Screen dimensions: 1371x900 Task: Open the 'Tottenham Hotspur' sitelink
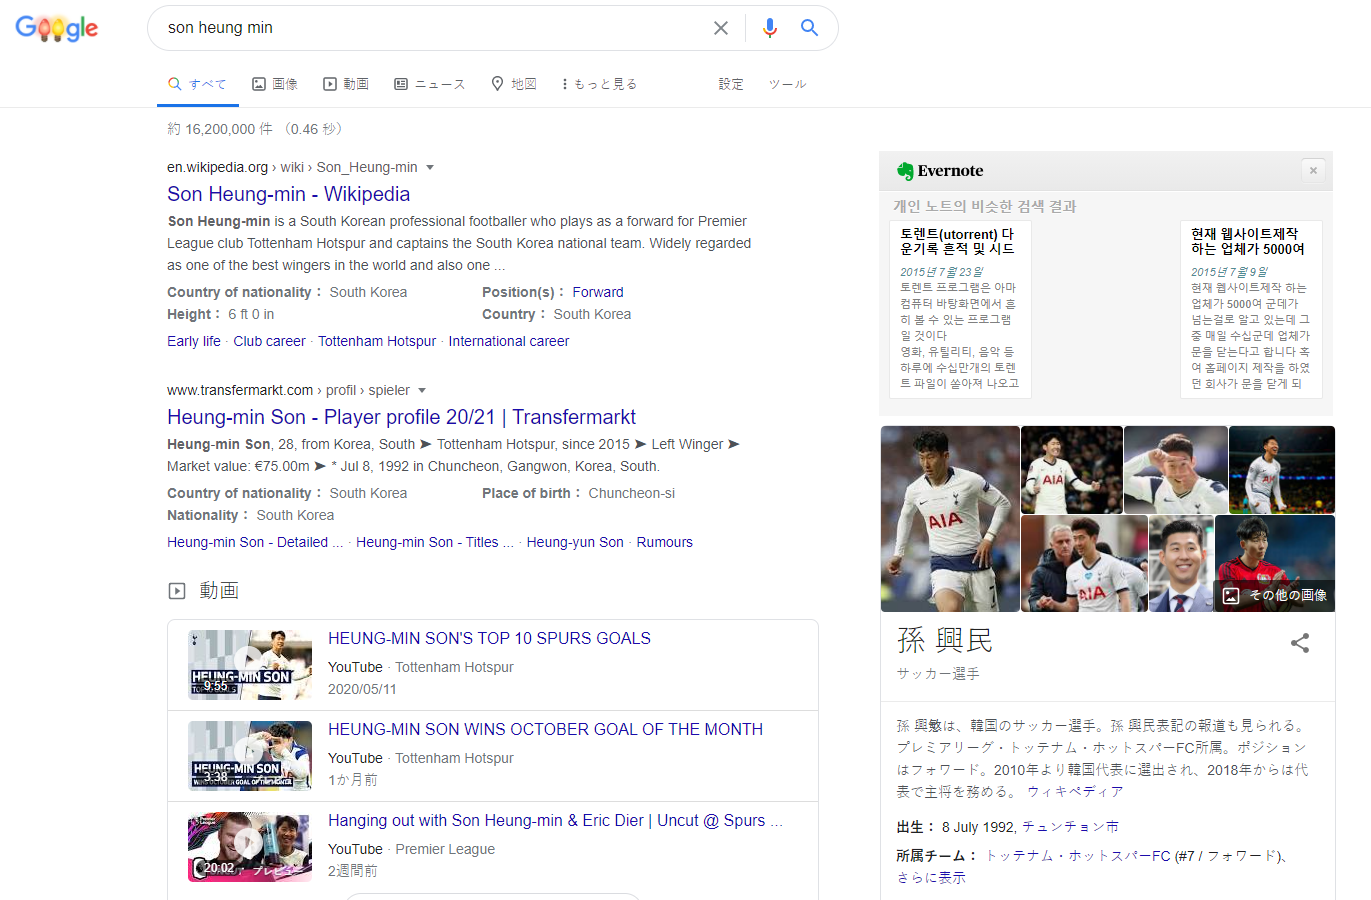point(377,341)
